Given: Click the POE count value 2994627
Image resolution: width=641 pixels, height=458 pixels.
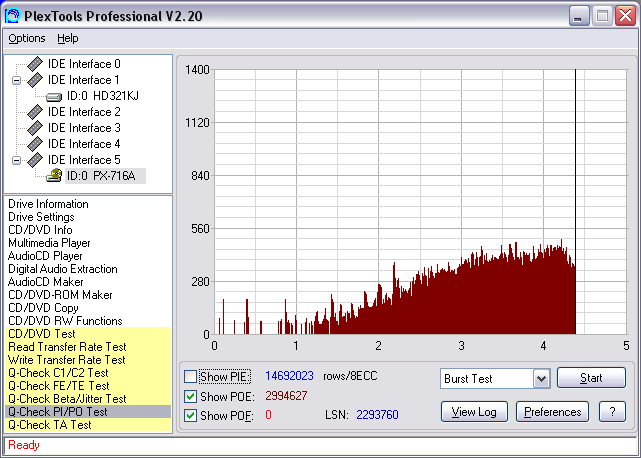Looking at the screenshot, I should pos(286,396).
